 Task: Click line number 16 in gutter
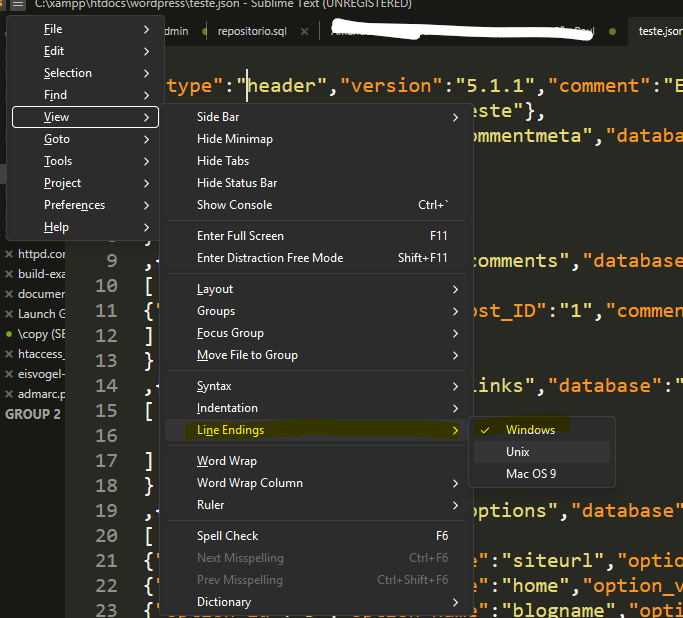coord(107,436)
